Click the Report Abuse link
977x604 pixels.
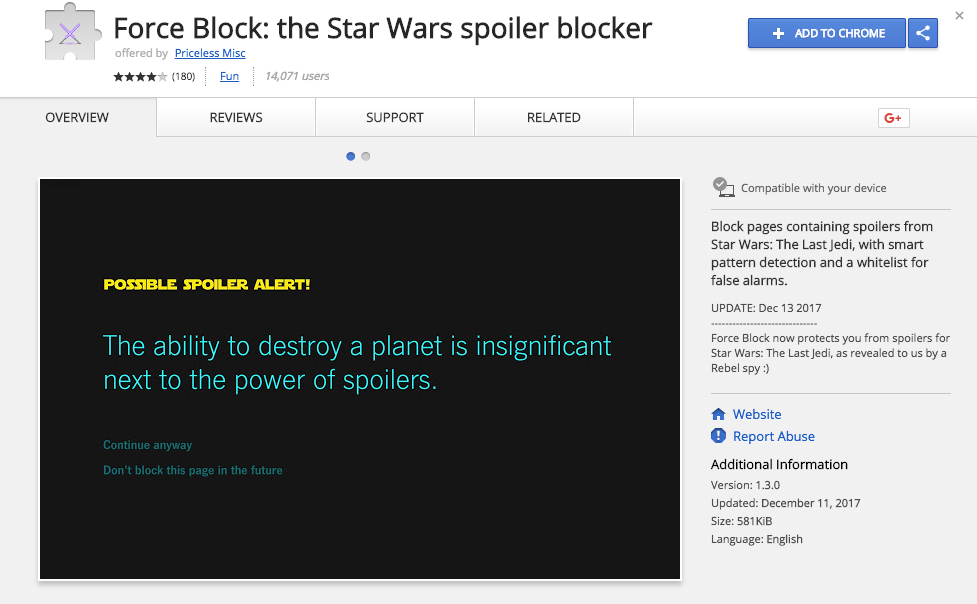773,436
